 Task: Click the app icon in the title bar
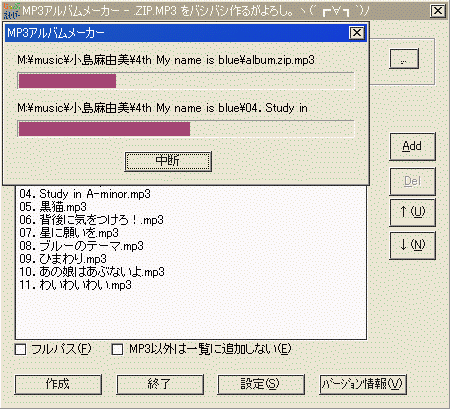pos(11,11)
